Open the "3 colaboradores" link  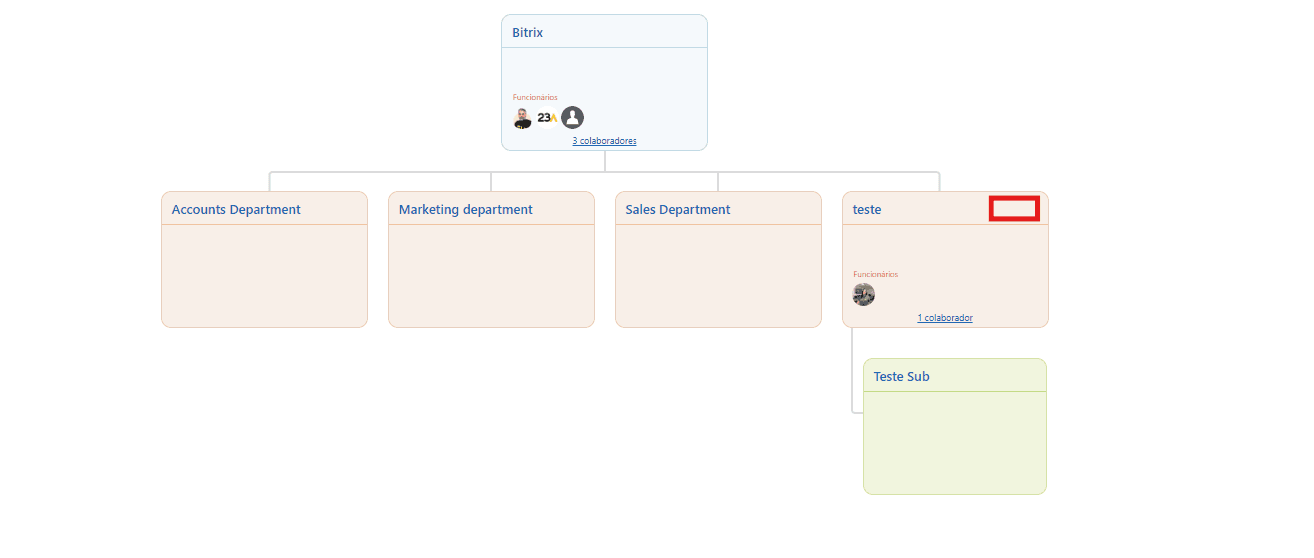point(604,141)
